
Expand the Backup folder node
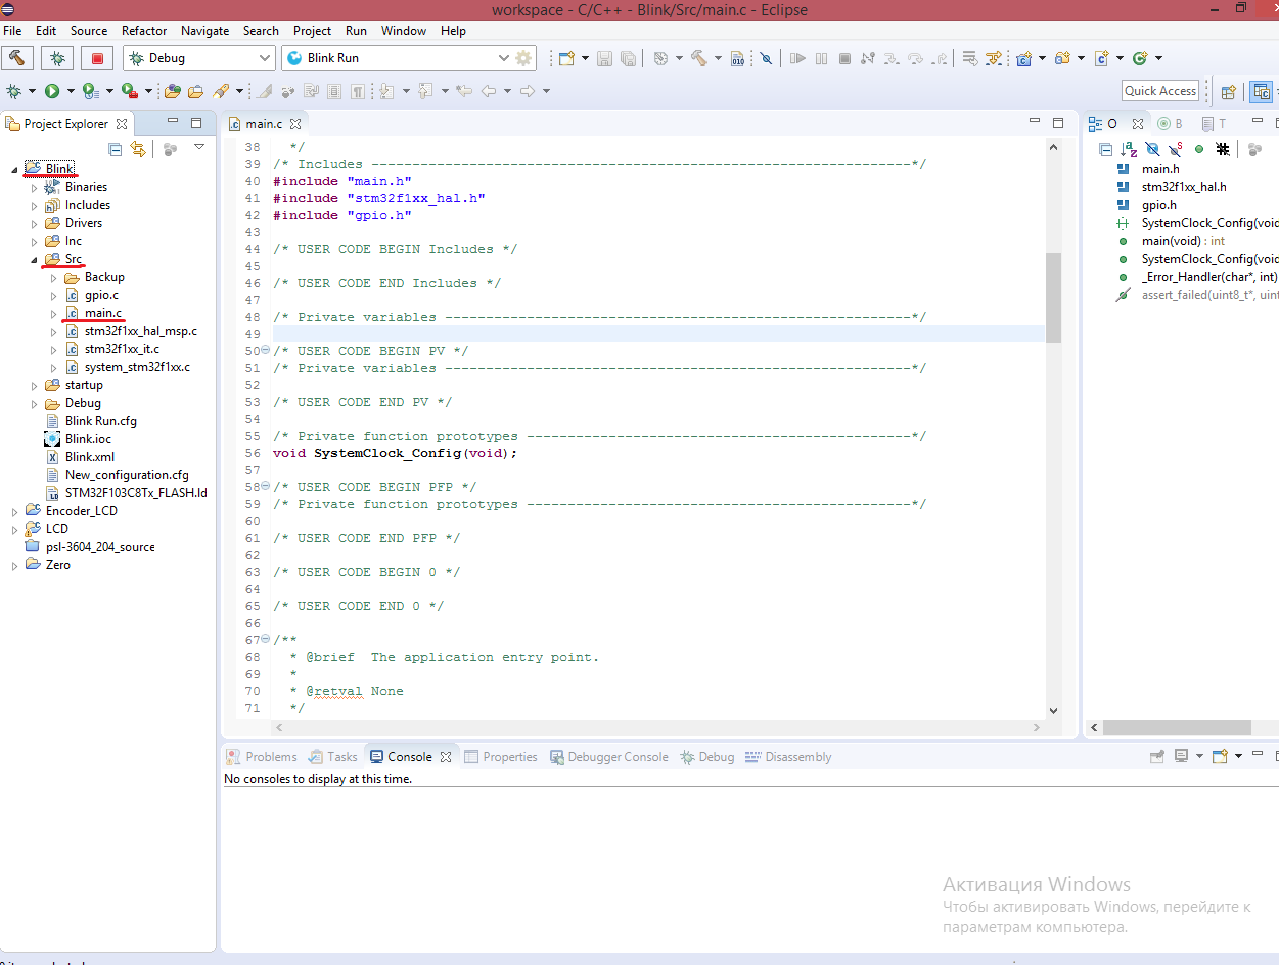(x=54, y=277)
